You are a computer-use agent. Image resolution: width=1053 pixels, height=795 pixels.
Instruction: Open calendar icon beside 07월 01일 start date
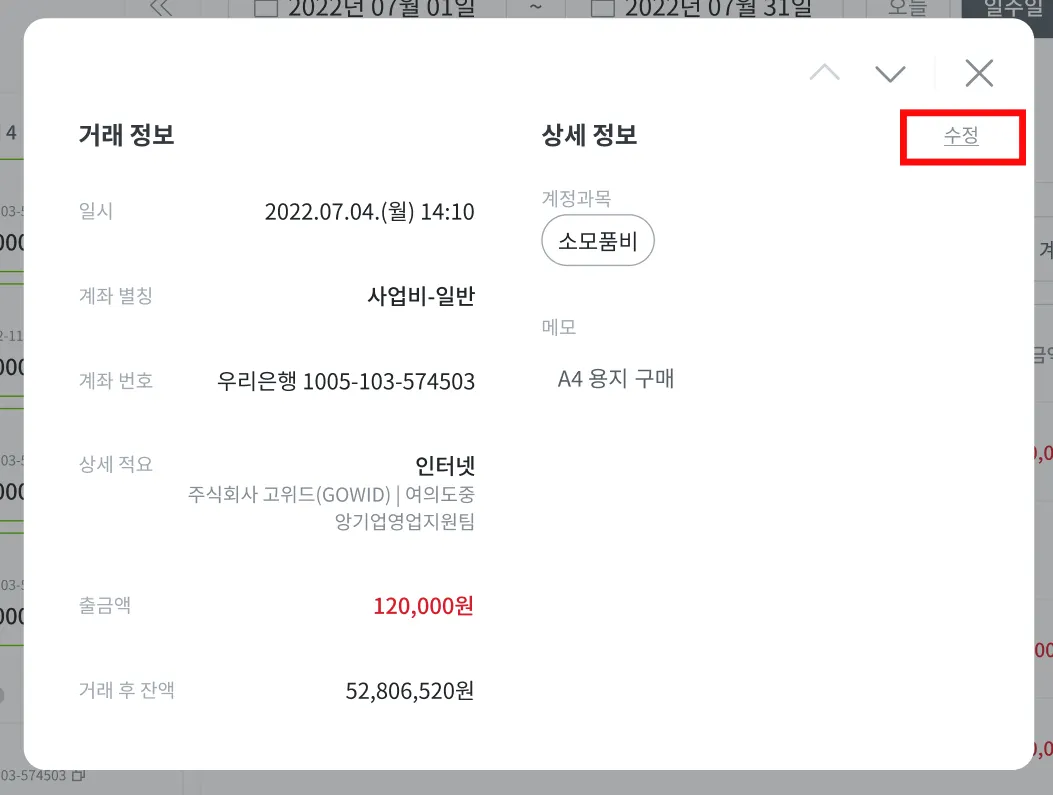(x=266, y=9)
